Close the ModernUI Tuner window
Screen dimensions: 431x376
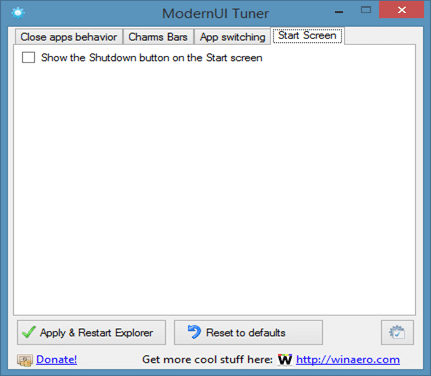click(402, 10)
